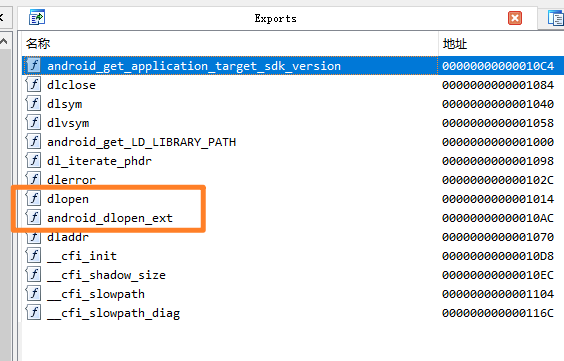Click address 0000000000001014 of dlopen
The image size is (564, 361).
point(498,199)
